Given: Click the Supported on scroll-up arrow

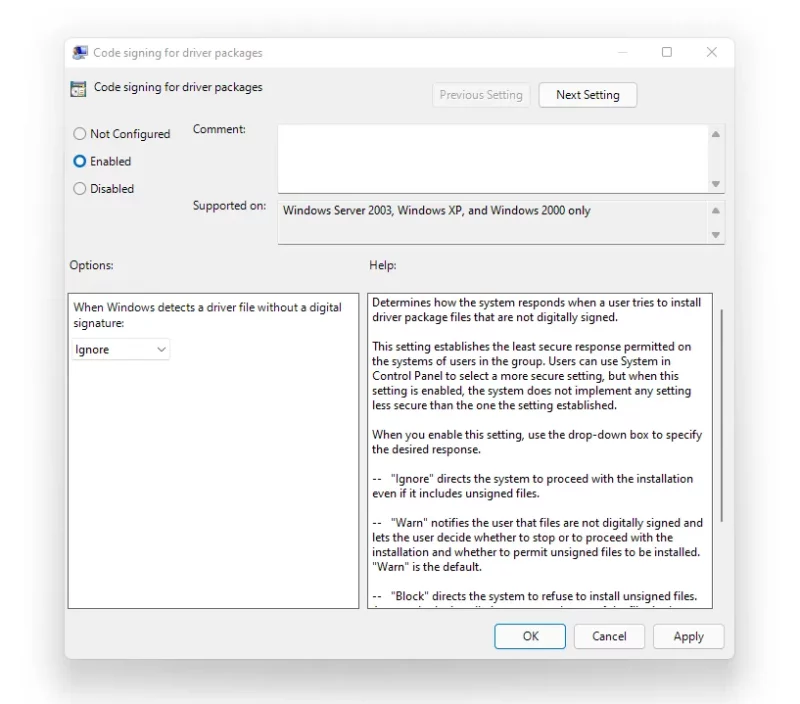Looking at the screenshot, I should tap(716, 211).
